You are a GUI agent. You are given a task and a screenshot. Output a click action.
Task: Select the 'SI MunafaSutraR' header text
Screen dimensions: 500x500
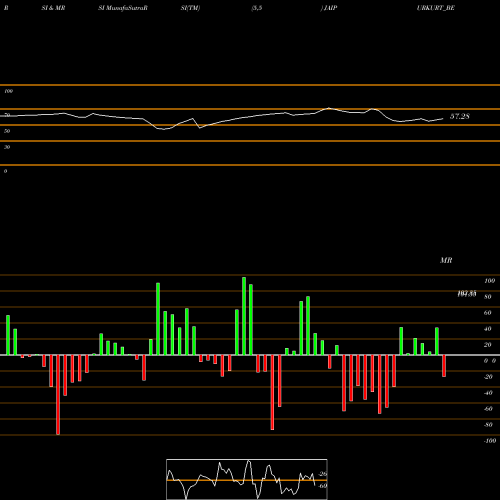tap(123, 8)
